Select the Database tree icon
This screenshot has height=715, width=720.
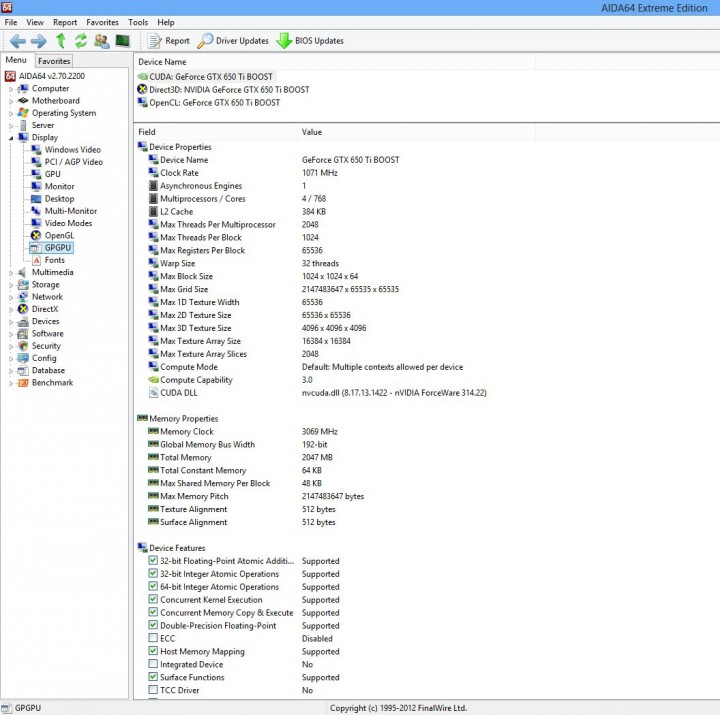tap(23, 370)
